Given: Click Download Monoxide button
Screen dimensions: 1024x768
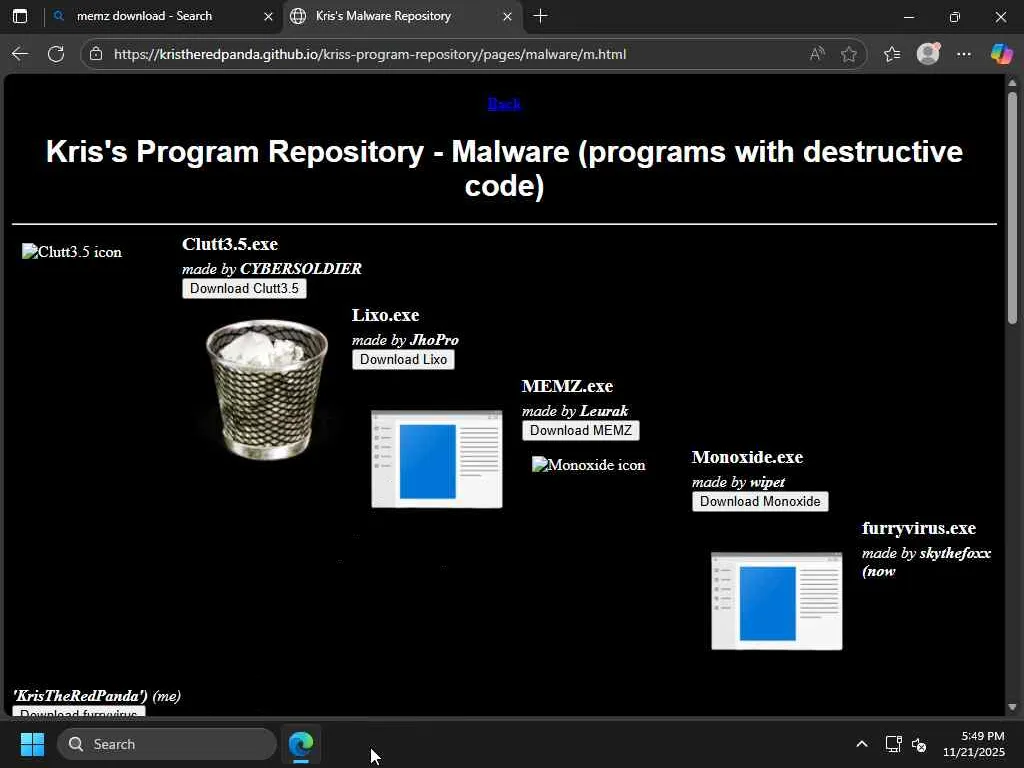Looking at the screenshot, I should [x=760, y=502].
